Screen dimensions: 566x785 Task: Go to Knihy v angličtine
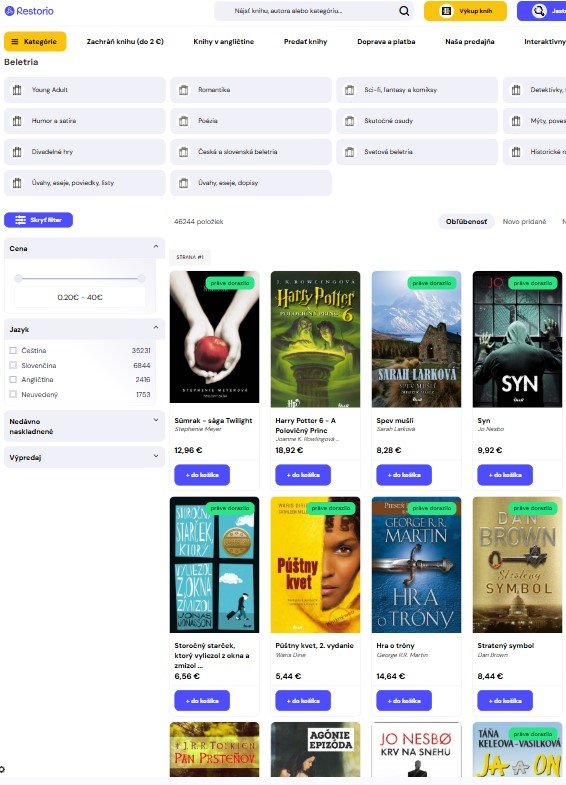224,42
